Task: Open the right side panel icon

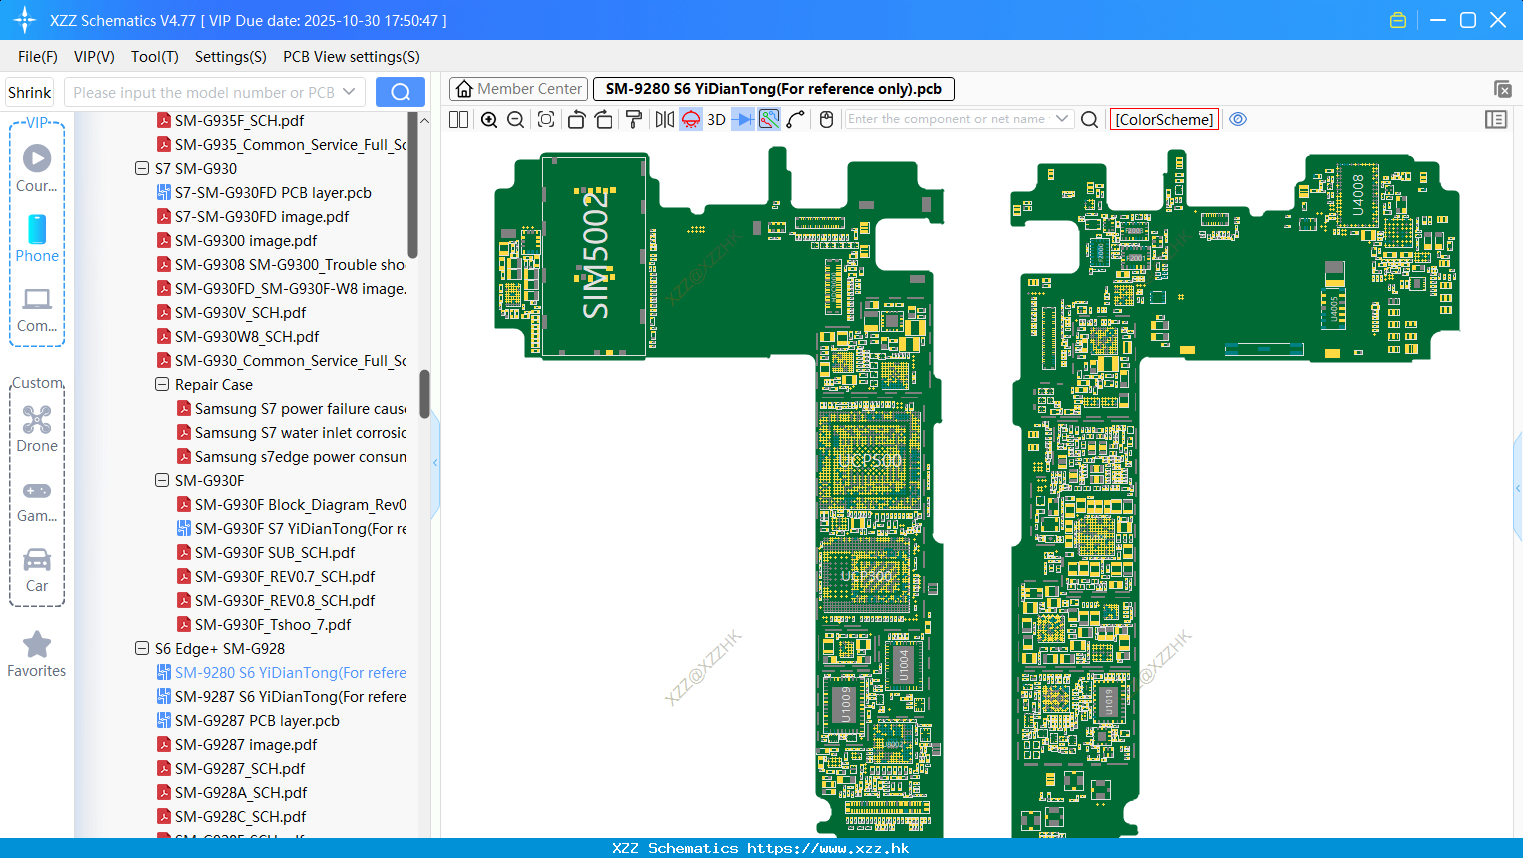Action: tap(1496, 119)
